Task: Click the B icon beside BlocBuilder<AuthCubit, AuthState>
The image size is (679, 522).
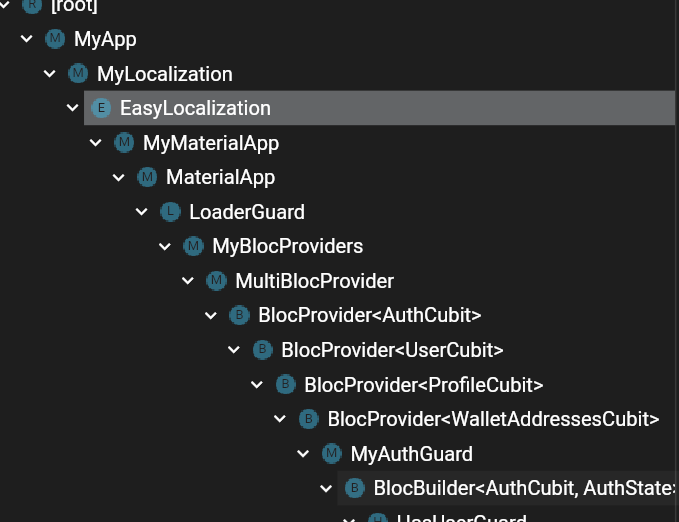Action: 355,488
